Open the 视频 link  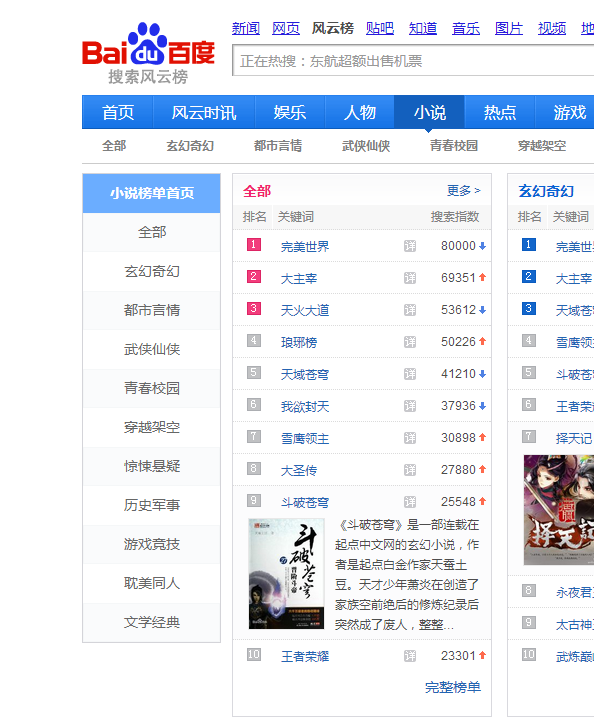(x=552, y=28)
